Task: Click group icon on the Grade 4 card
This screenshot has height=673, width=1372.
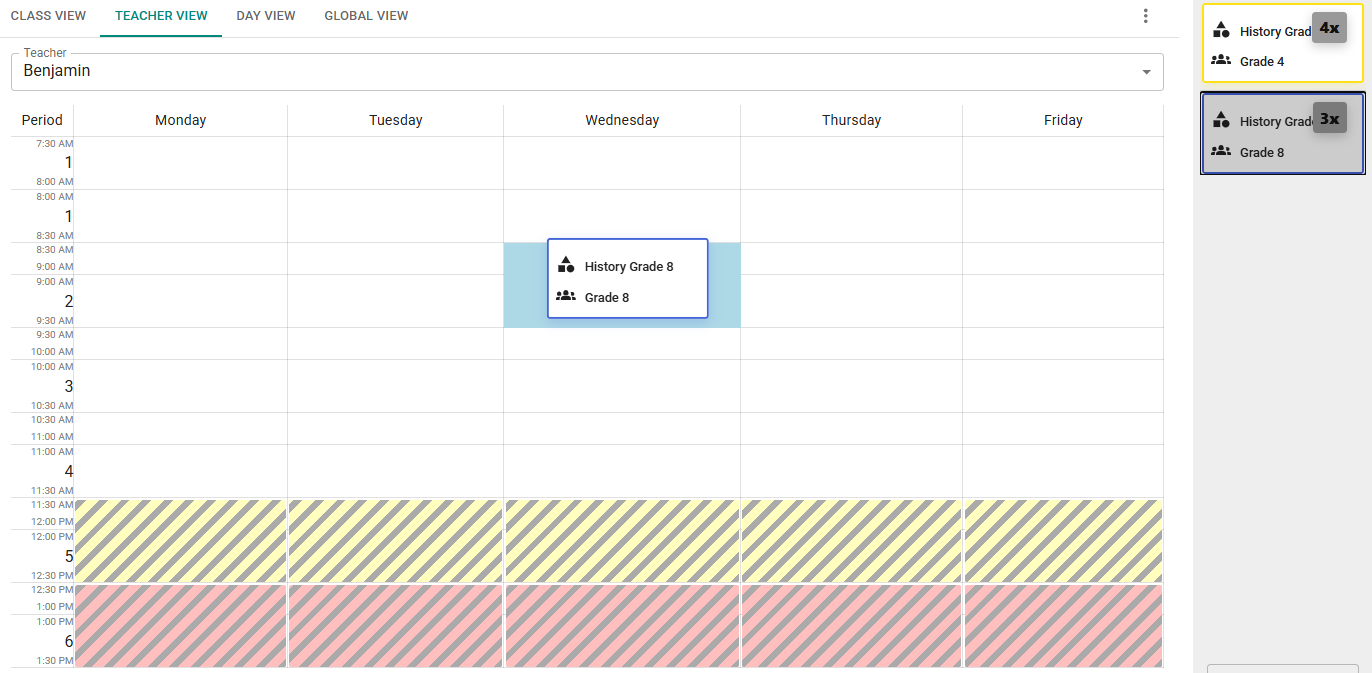Action: (1221, 60)
